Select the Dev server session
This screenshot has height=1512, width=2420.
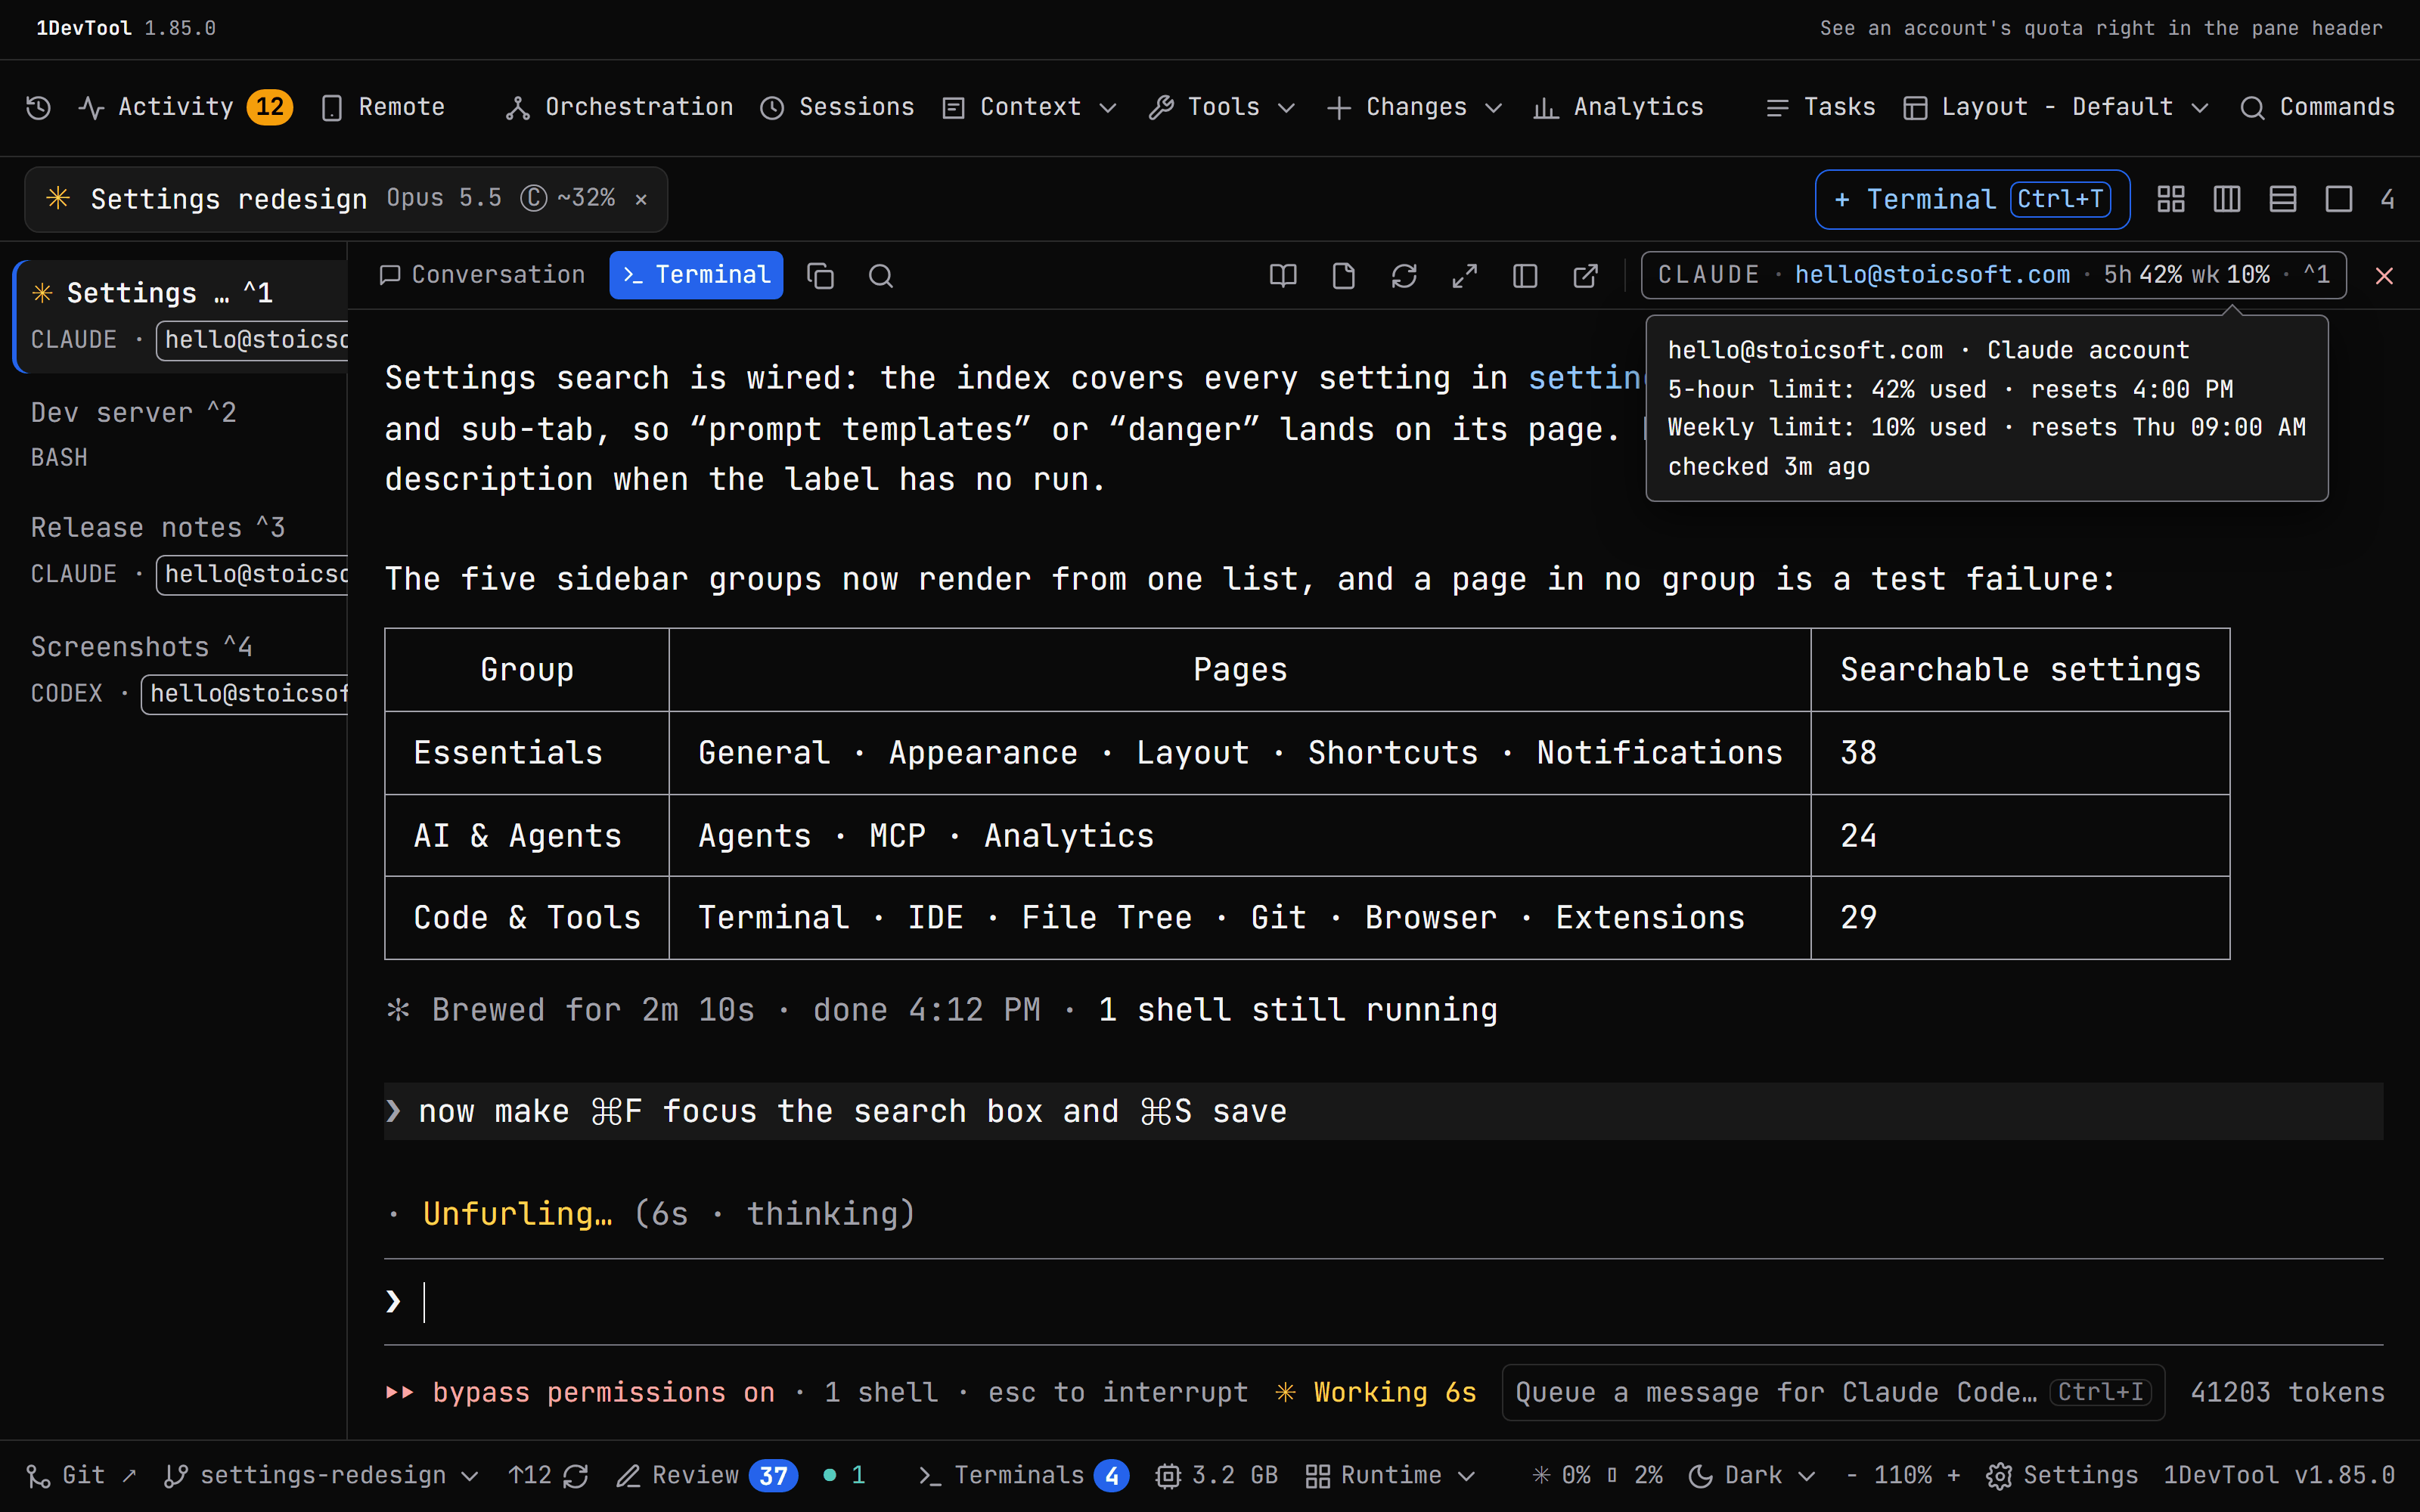pyautogui.click(x=180, y=434)
